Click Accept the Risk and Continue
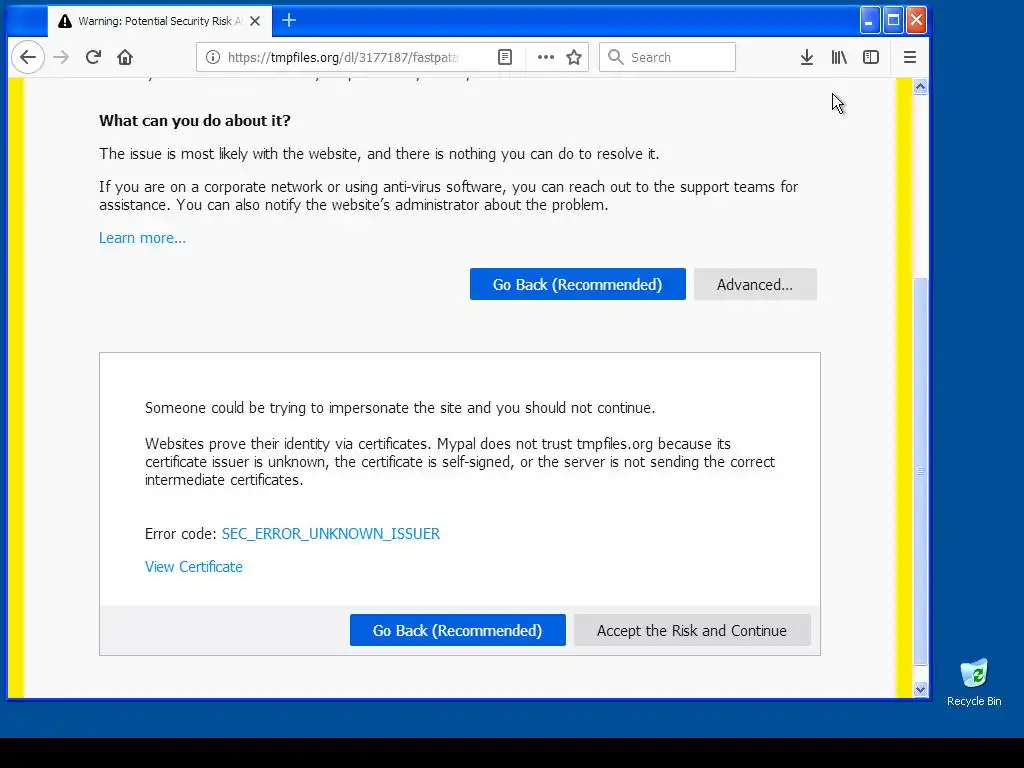The height and width of the screenshot is (768, 1024). (692, 630)
